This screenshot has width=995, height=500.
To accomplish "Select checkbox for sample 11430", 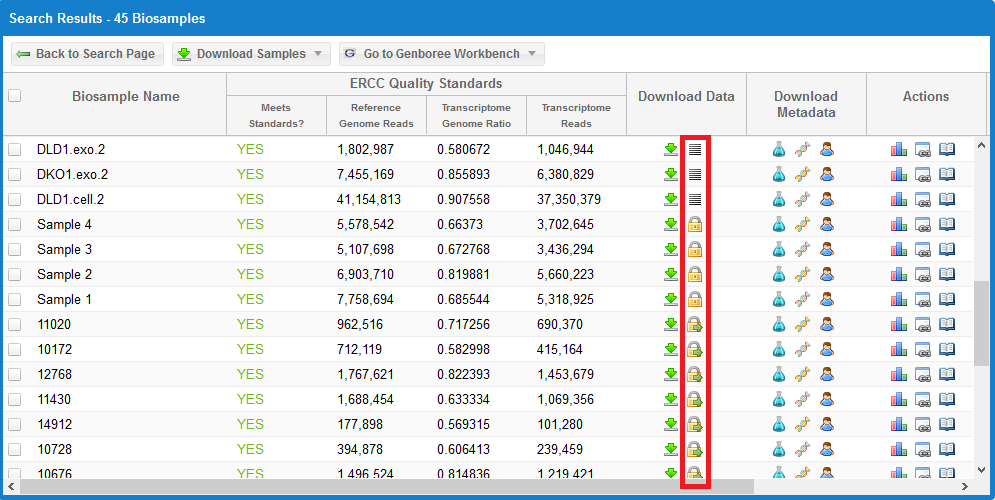I will [x=14, y=399].
